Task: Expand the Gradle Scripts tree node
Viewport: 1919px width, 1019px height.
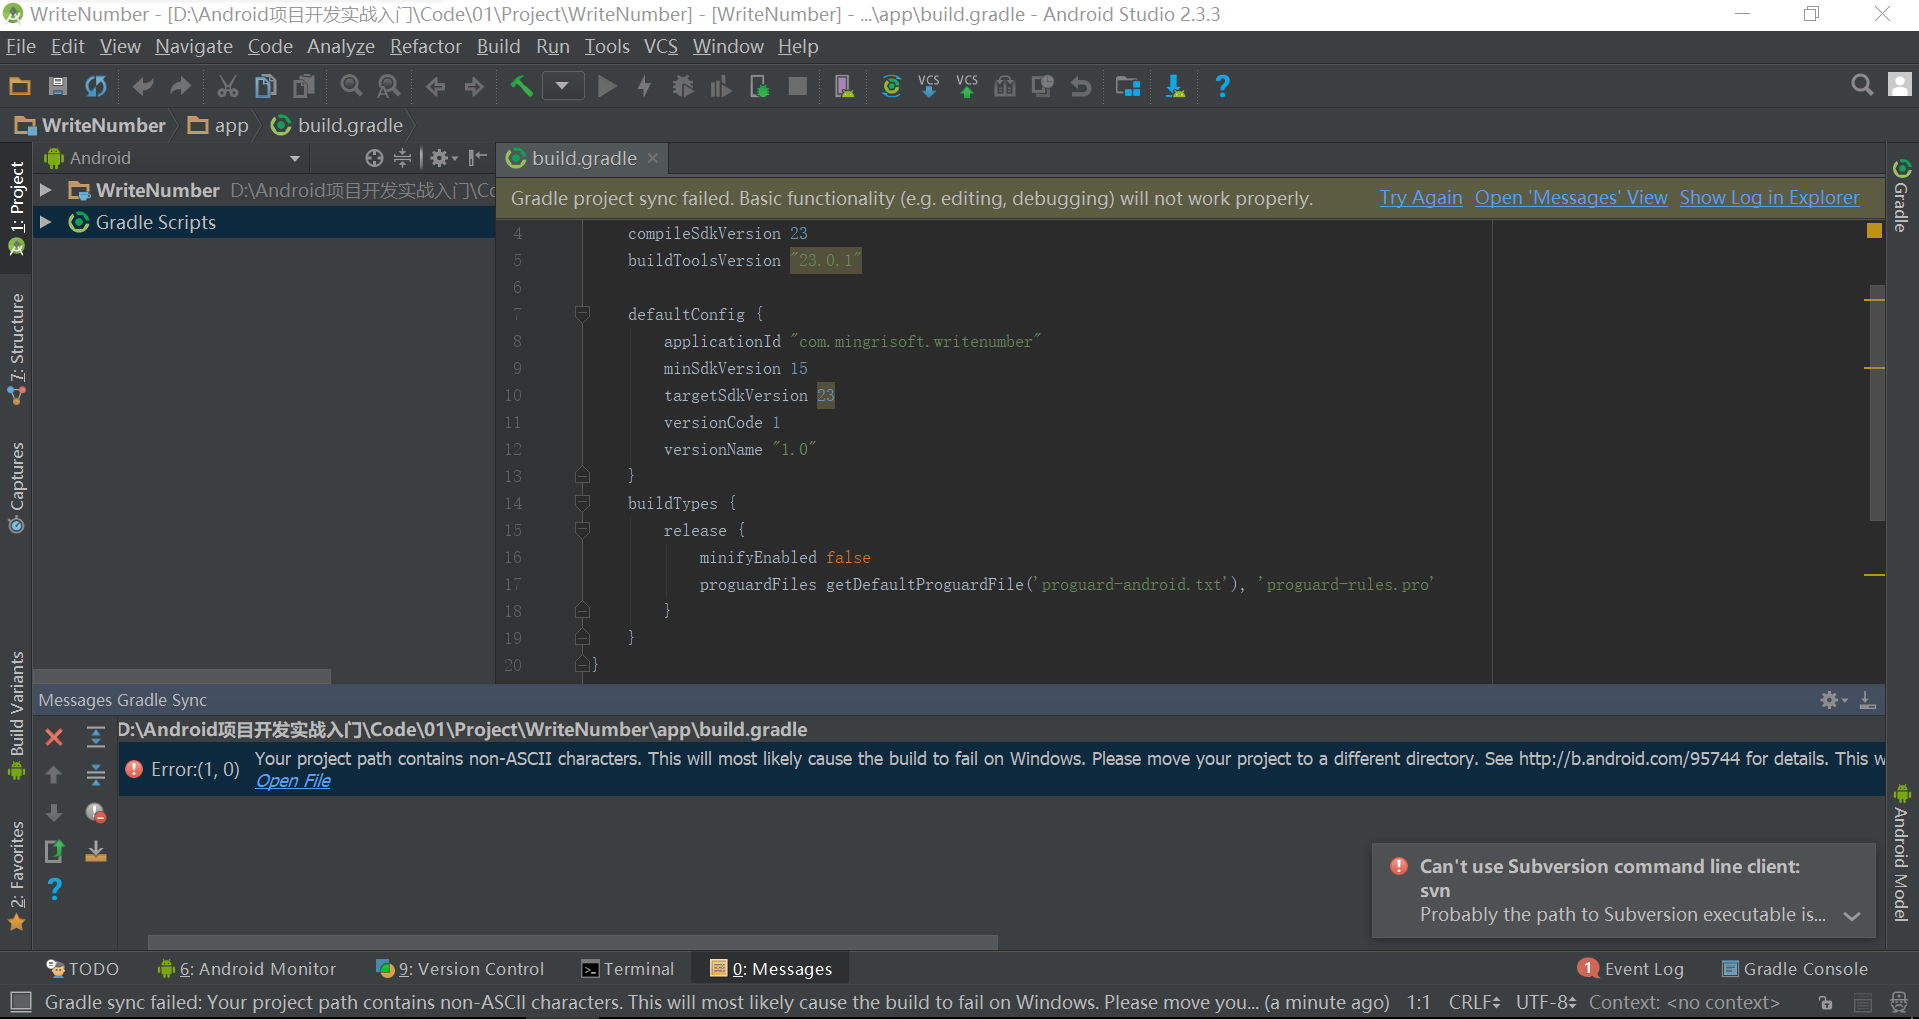Action: pos(45,222)
